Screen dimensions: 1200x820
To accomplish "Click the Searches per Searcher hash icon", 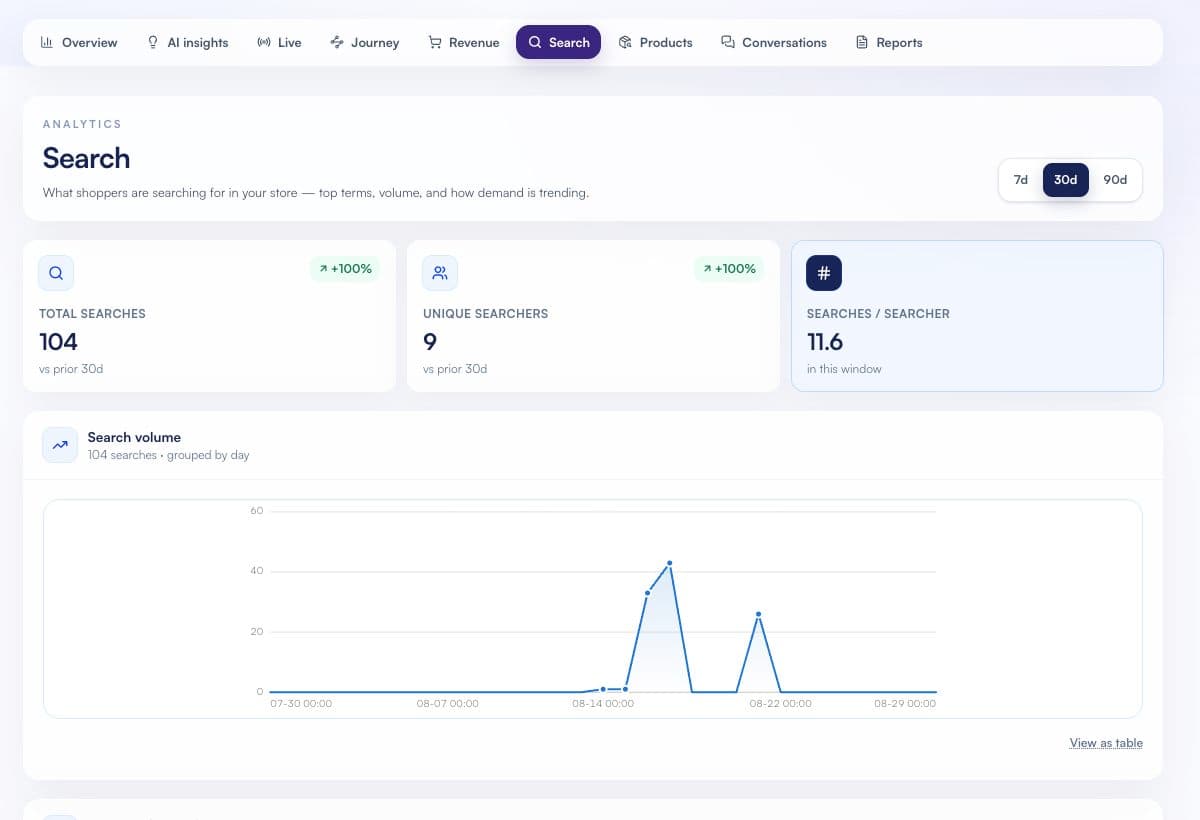I will [x=824, y=273].
